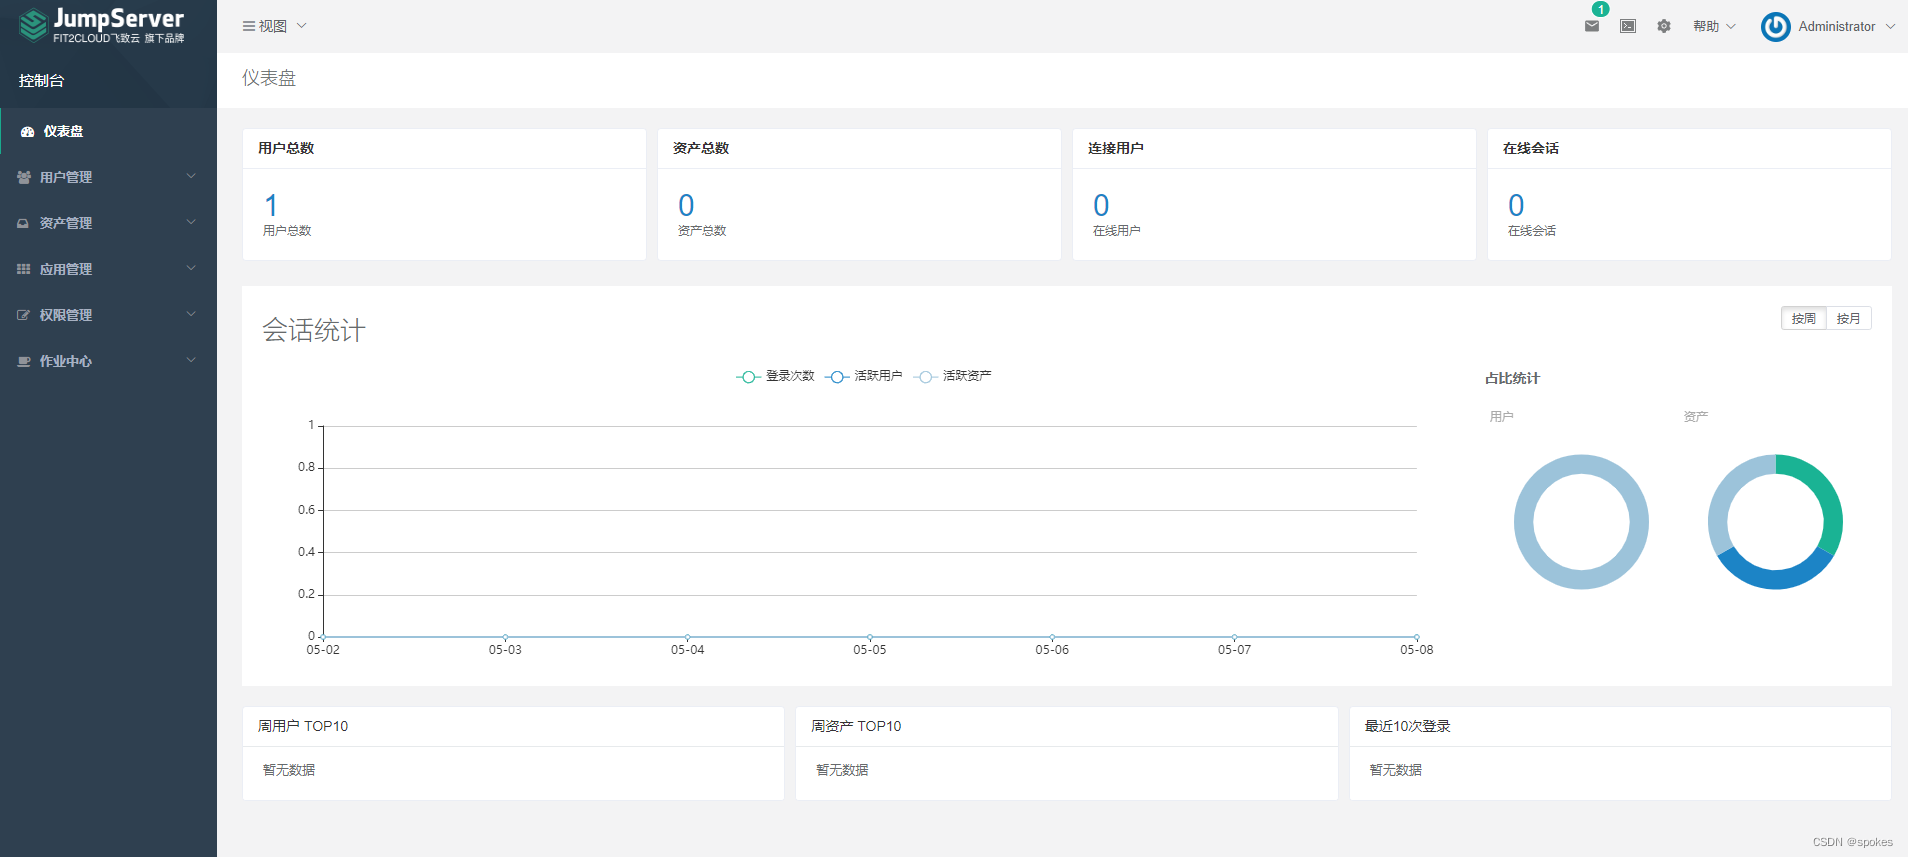This screenshot has width=1908, height=857.
Task: Expand the 应用管理 chevron
Action: [x=191, y=268]
